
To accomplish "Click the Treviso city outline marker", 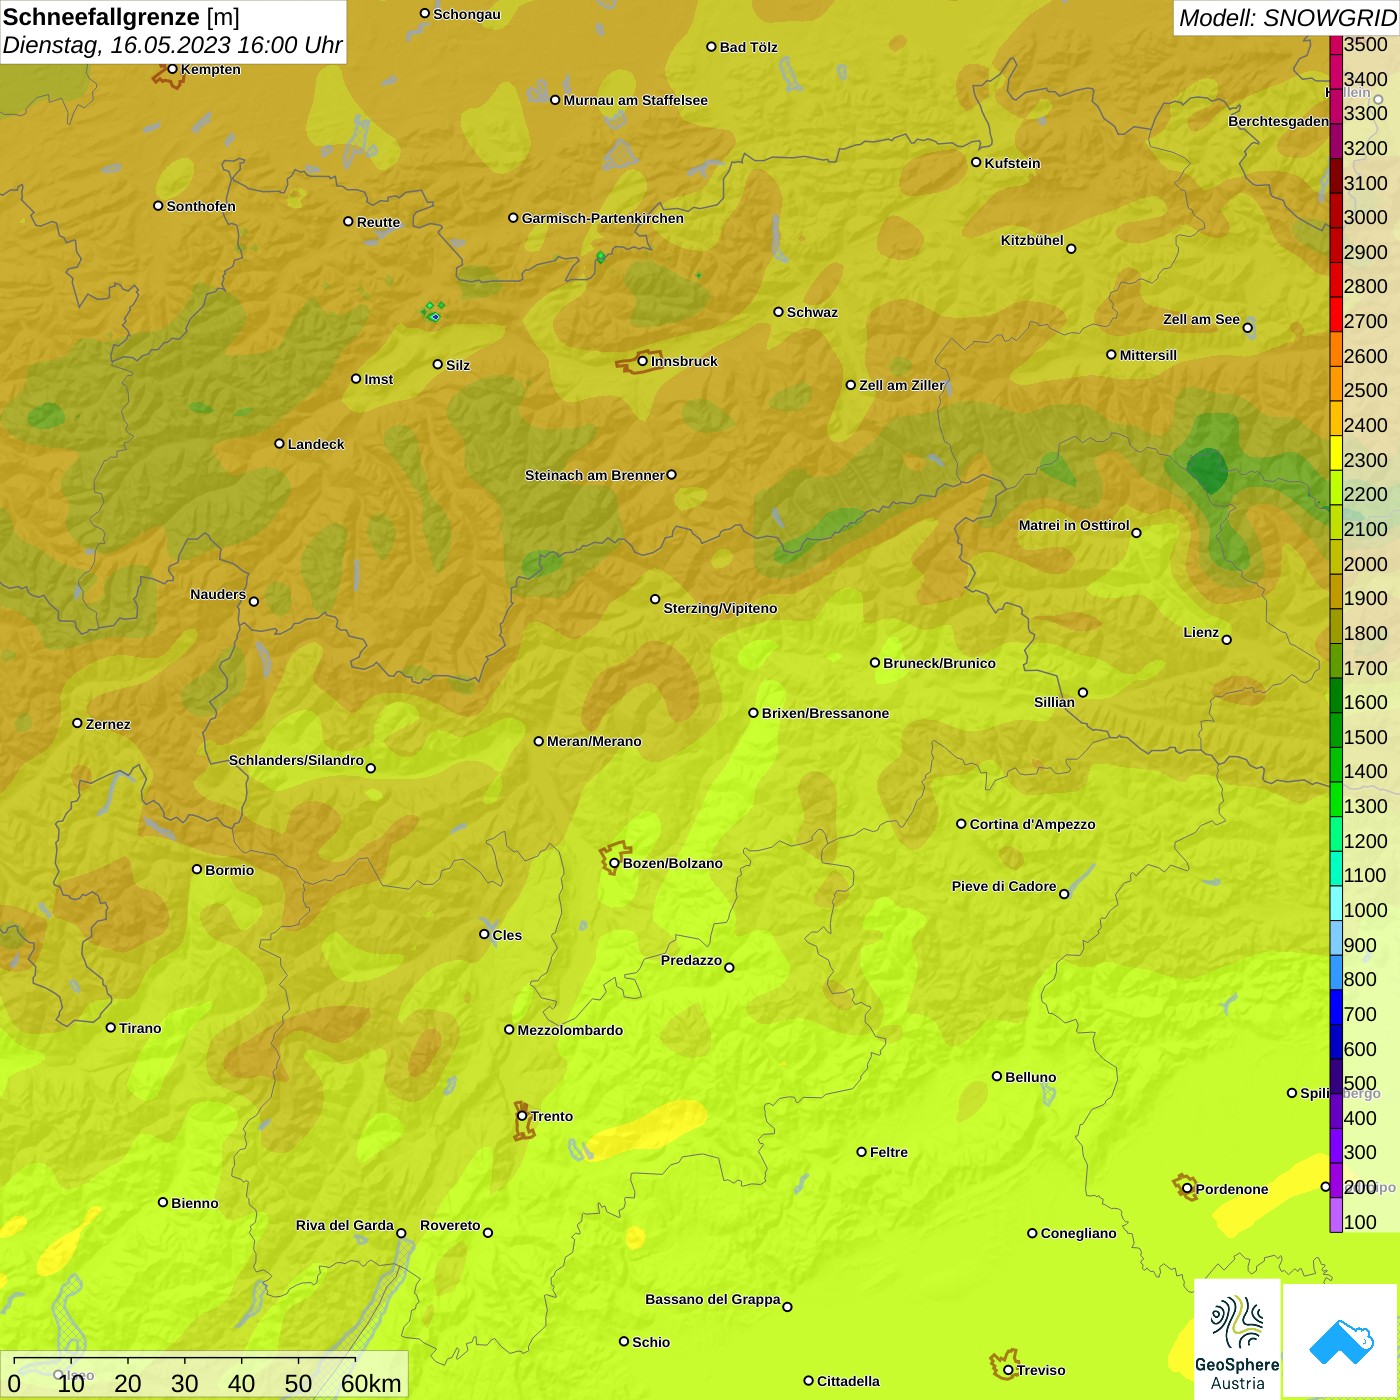I will click(x=1004, y=1365).
